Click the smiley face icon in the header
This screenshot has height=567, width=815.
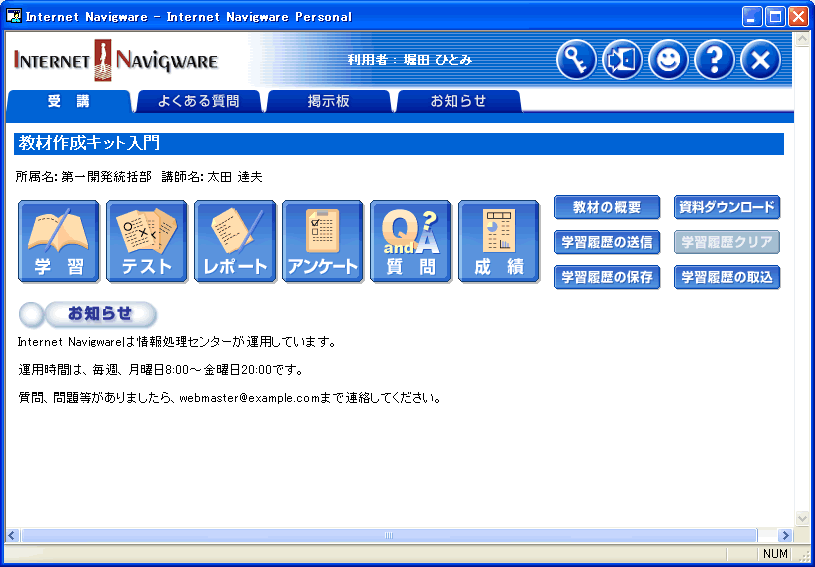668,60
